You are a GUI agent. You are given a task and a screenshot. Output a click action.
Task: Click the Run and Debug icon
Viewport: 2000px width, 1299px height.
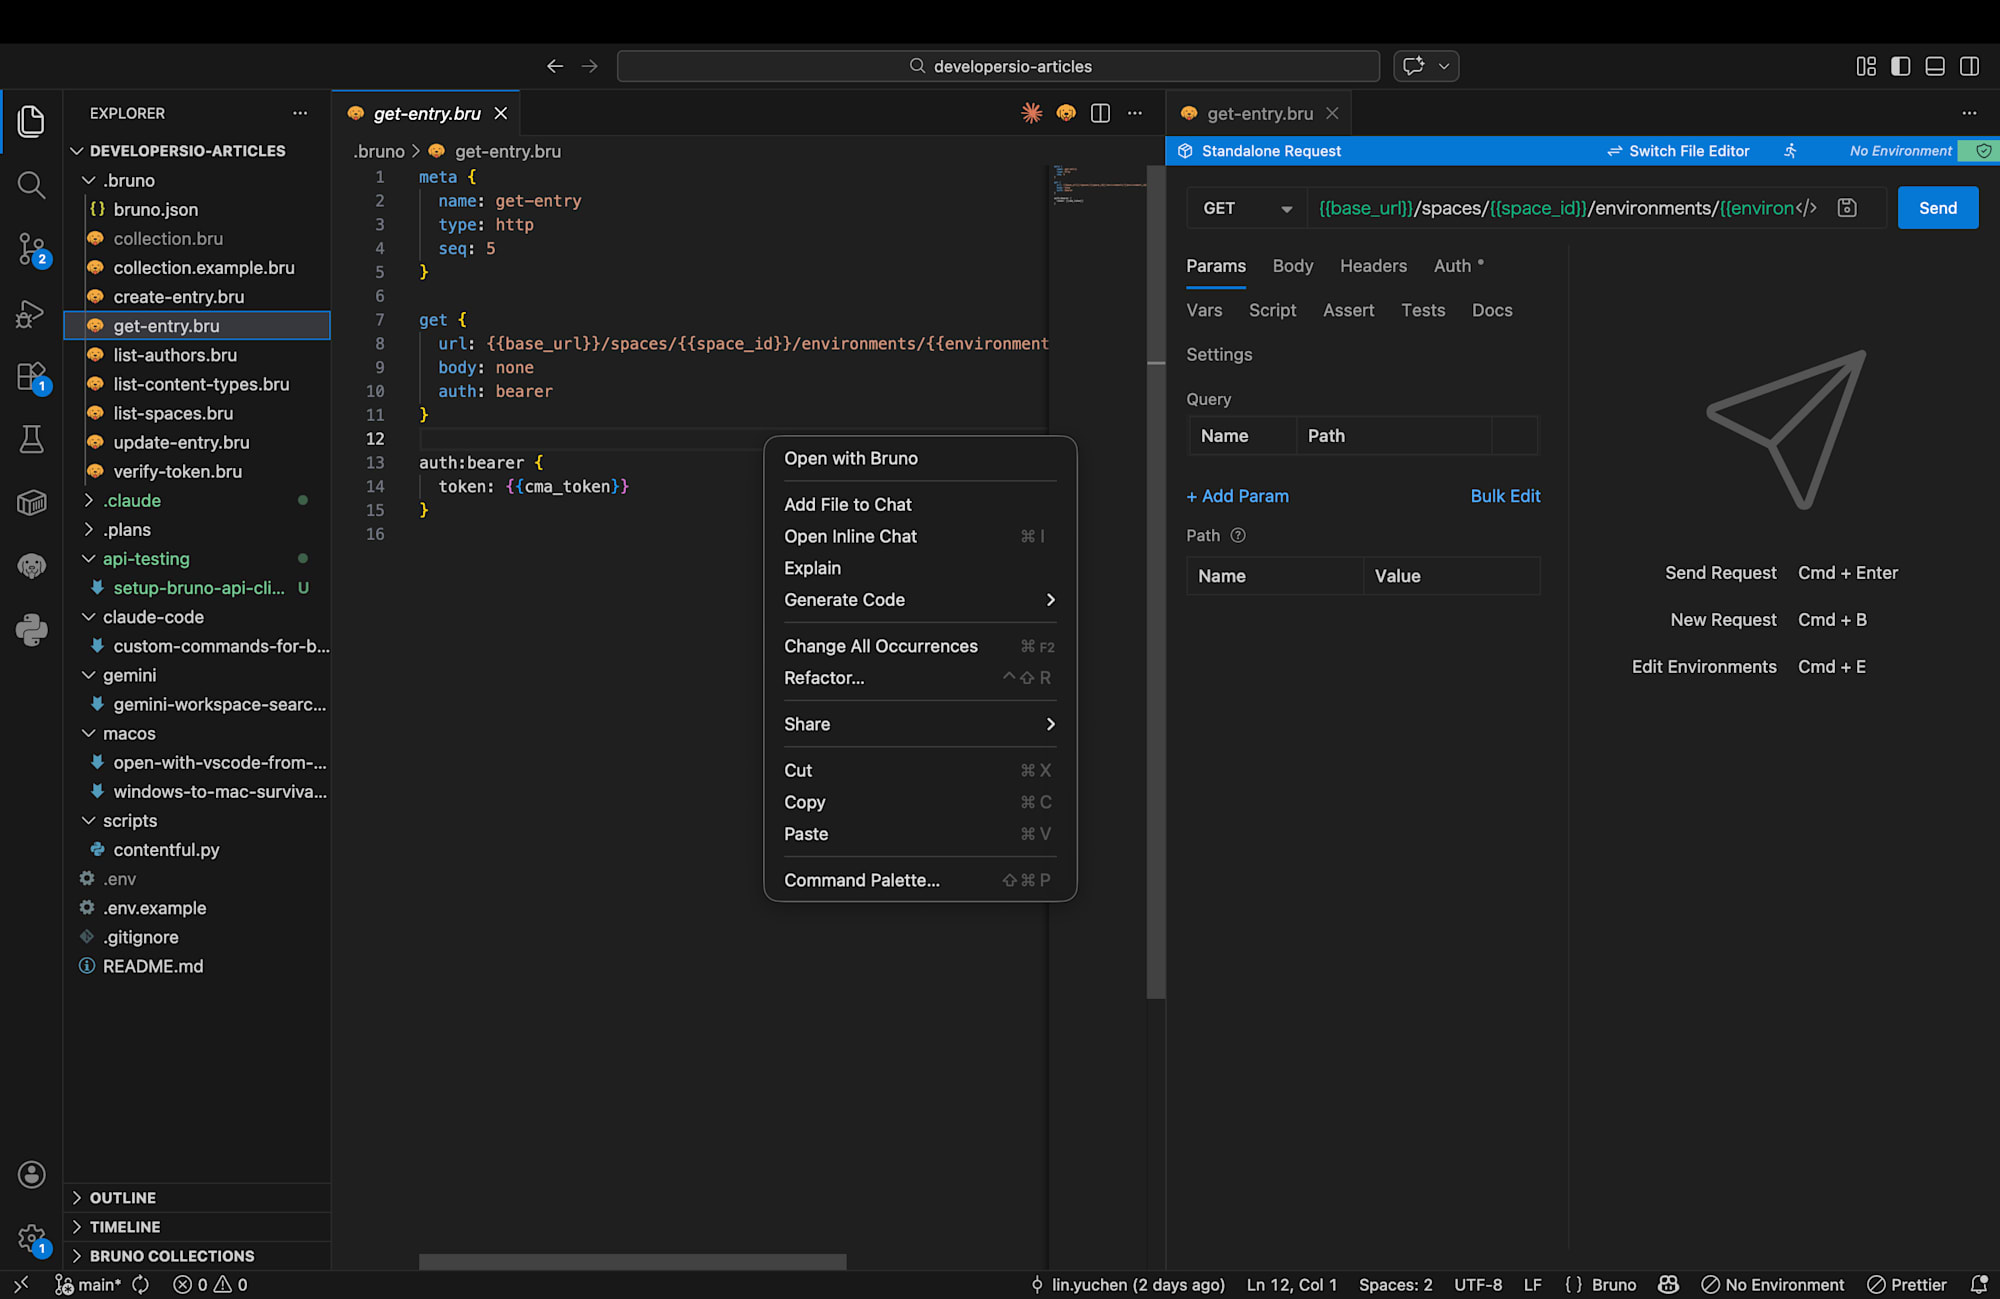(x=31, y=314)
